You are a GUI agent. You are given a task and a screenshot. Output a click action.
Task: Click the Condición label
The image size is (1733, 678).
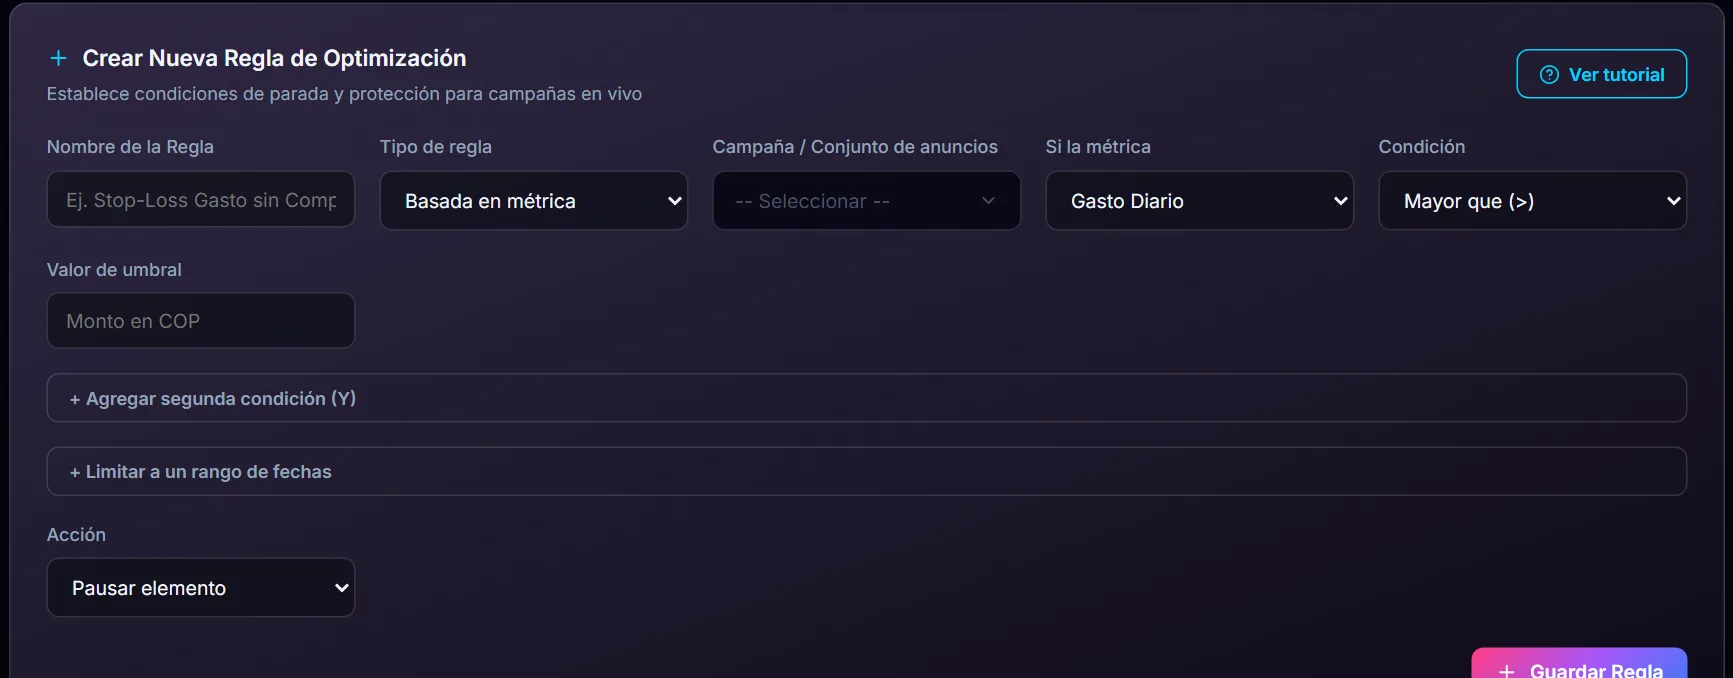tap(1422, 147)
